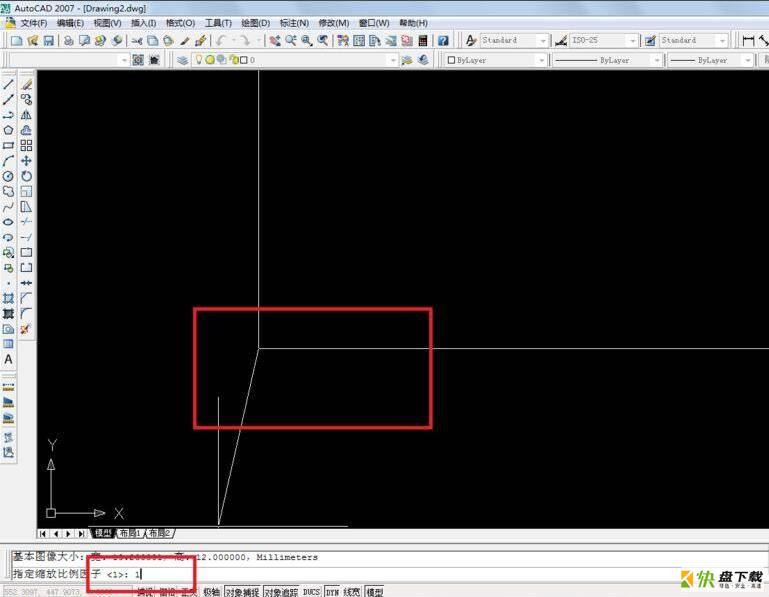Select the Multiline Text A tool
The width and height of the screenshot is (769, 597).
point(8,360)
